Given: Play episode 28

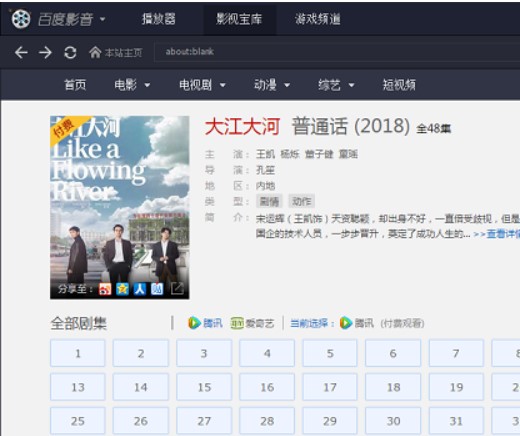Looking at the screenshot, I should click(267, 421).
